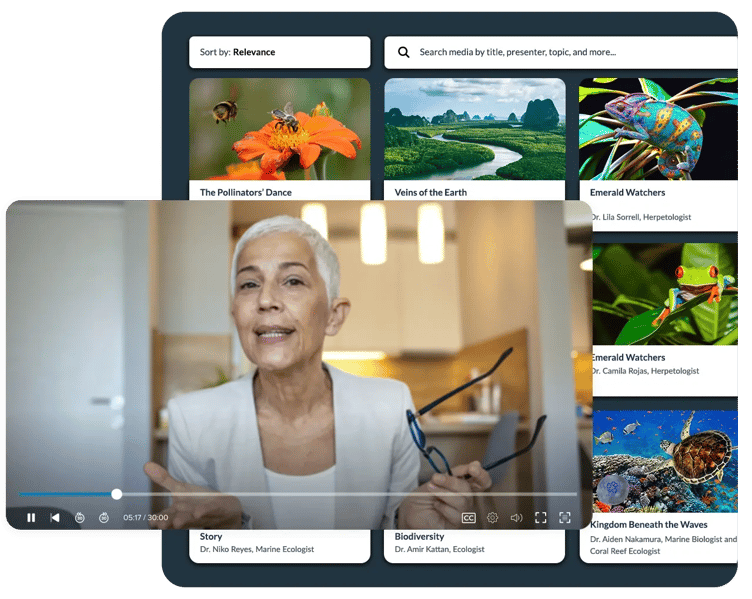Click the search media input field
Image resolution: width=752 pixels, height=599 pixels.
tap(570, 52)
